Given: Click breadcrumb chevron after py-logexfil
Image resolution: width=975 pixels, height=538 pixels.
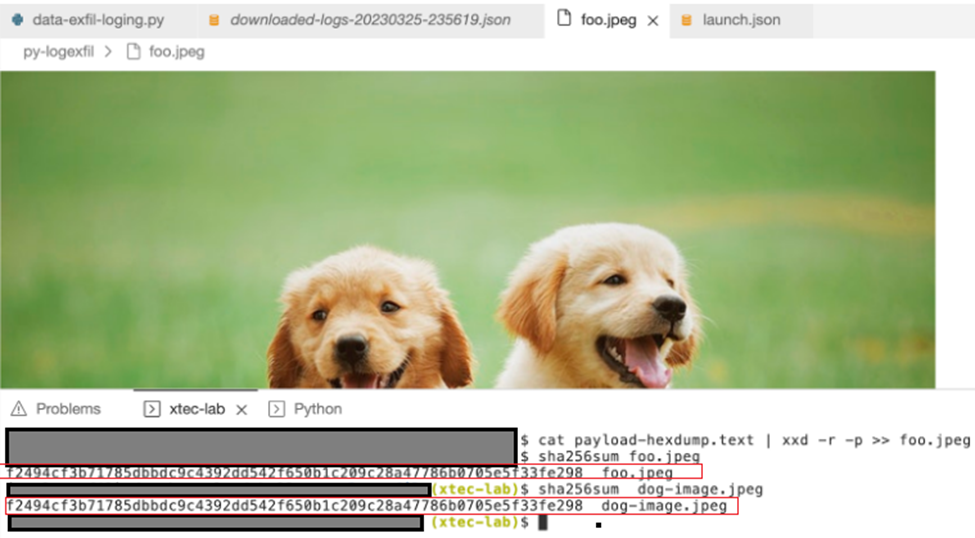Looking at the screenshot, I should [x=109, y=52].
